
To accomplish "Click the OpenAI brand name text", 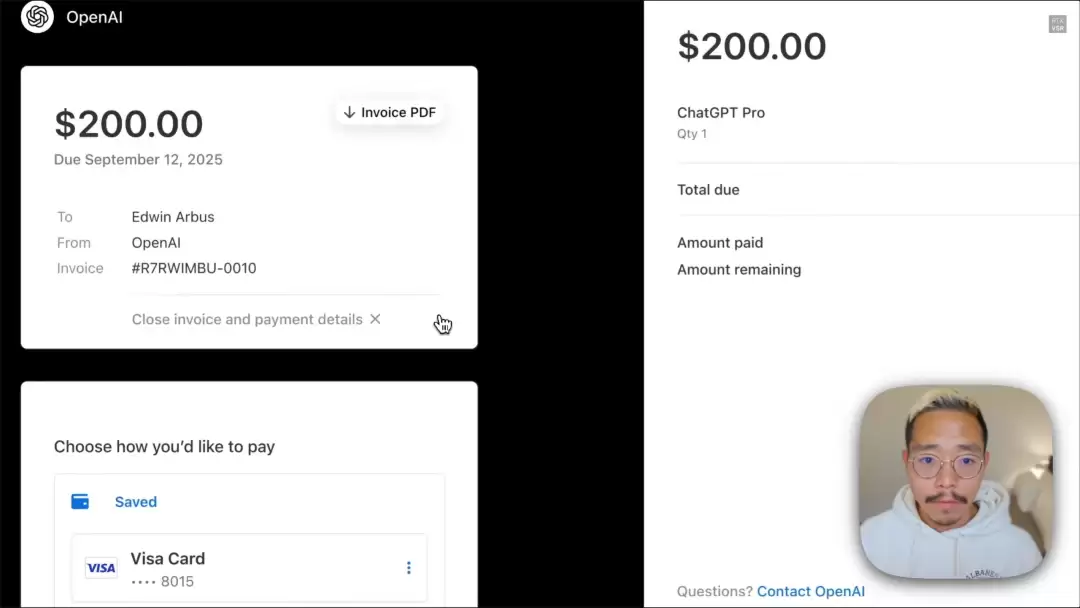I will pos(94,17).
